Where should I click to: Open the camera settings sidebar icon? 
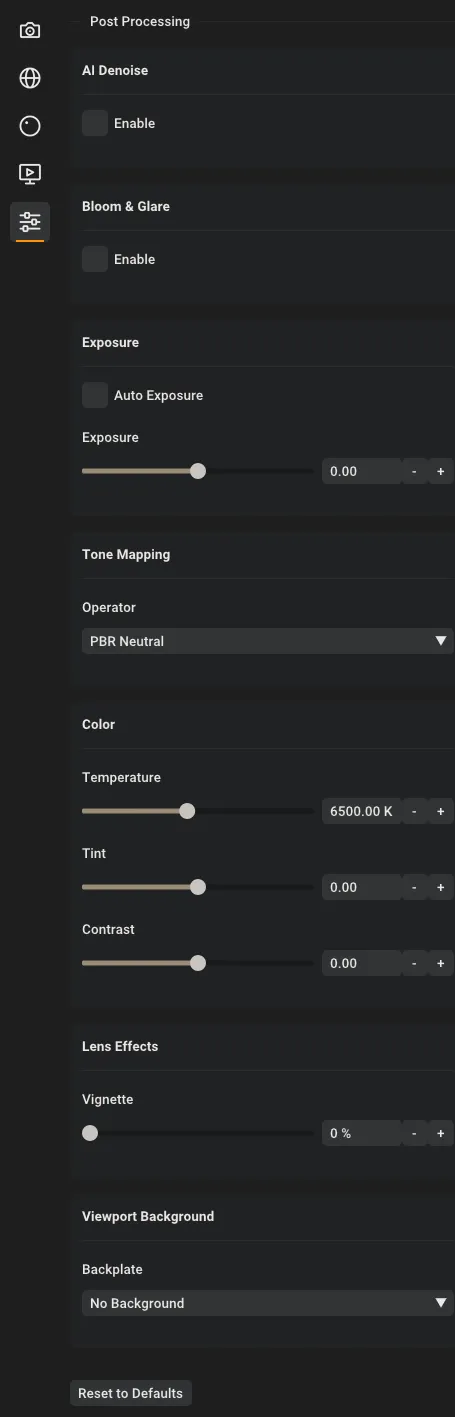pos(30,30)
